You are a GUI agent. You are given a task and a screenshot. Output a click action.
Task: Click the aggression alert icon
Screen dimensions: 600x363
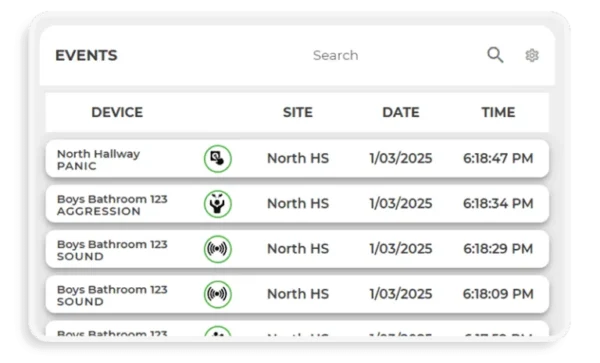(x=218, y=203)
